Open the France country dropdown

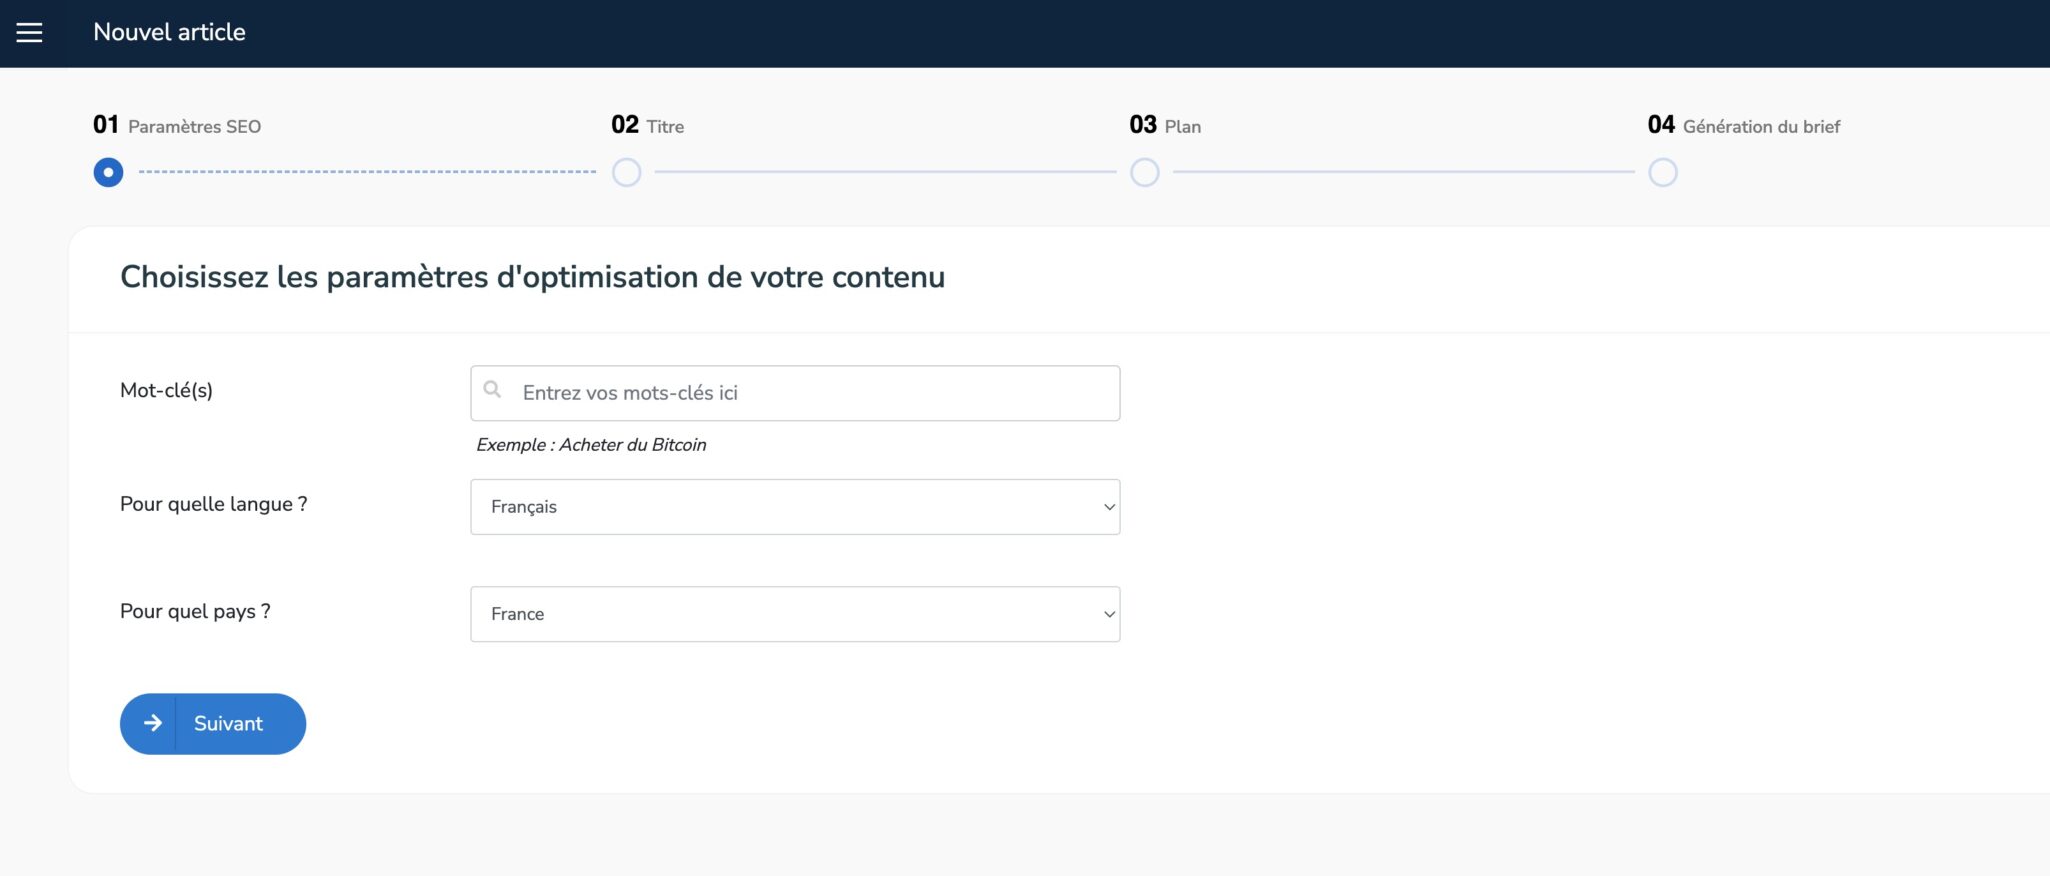[x=795, y=614]
